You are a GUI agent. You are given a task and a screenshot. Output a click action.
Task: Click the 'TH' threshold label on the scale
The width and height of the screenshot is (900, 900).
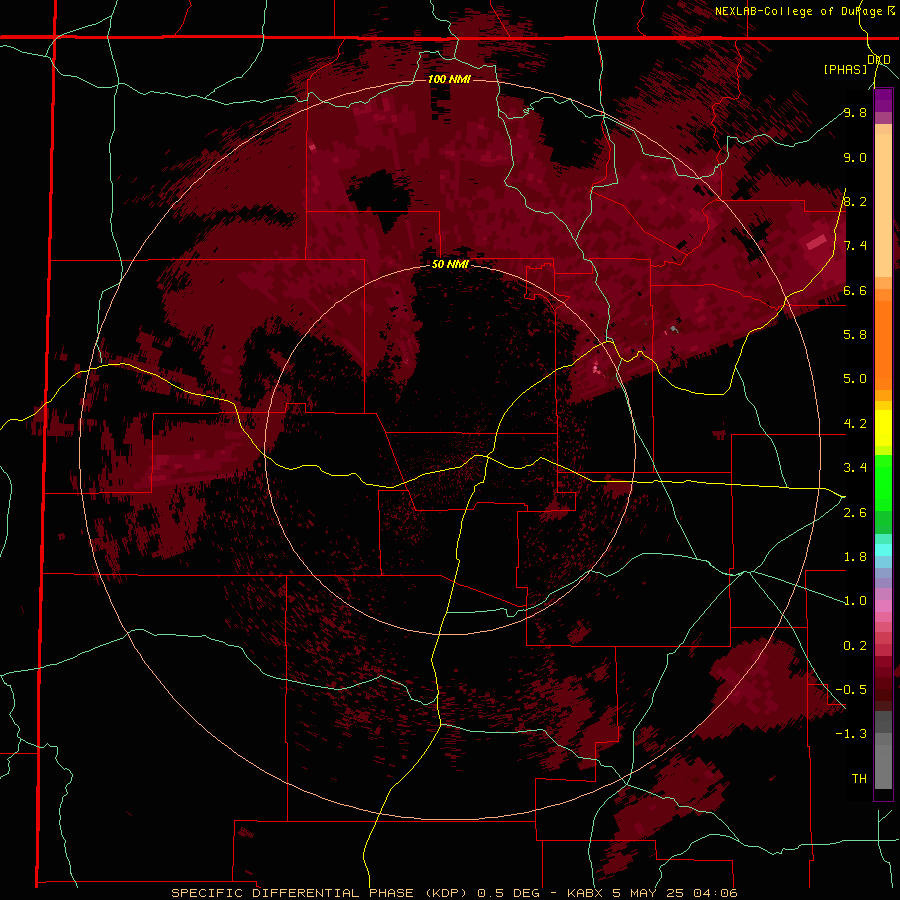[859, 779]
